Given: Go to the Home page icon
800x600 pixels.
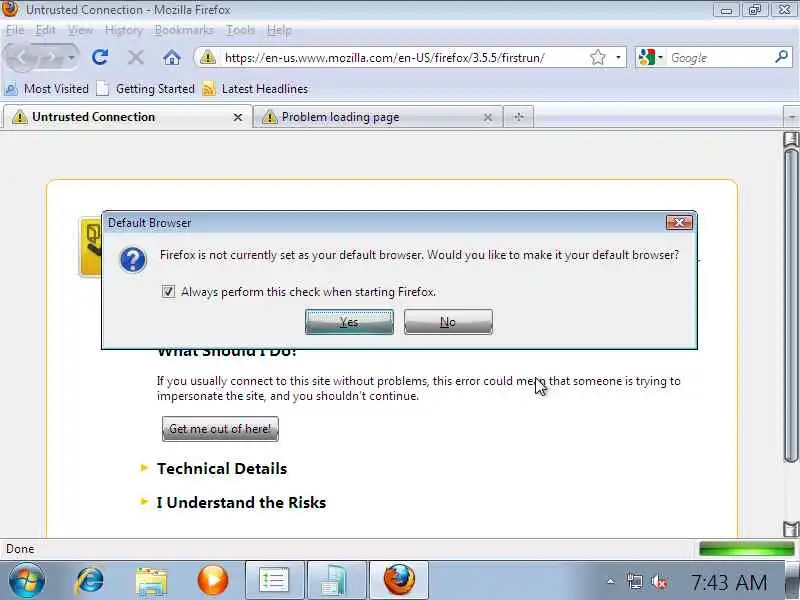Looking at the screenshot, I should coord(171,57).
